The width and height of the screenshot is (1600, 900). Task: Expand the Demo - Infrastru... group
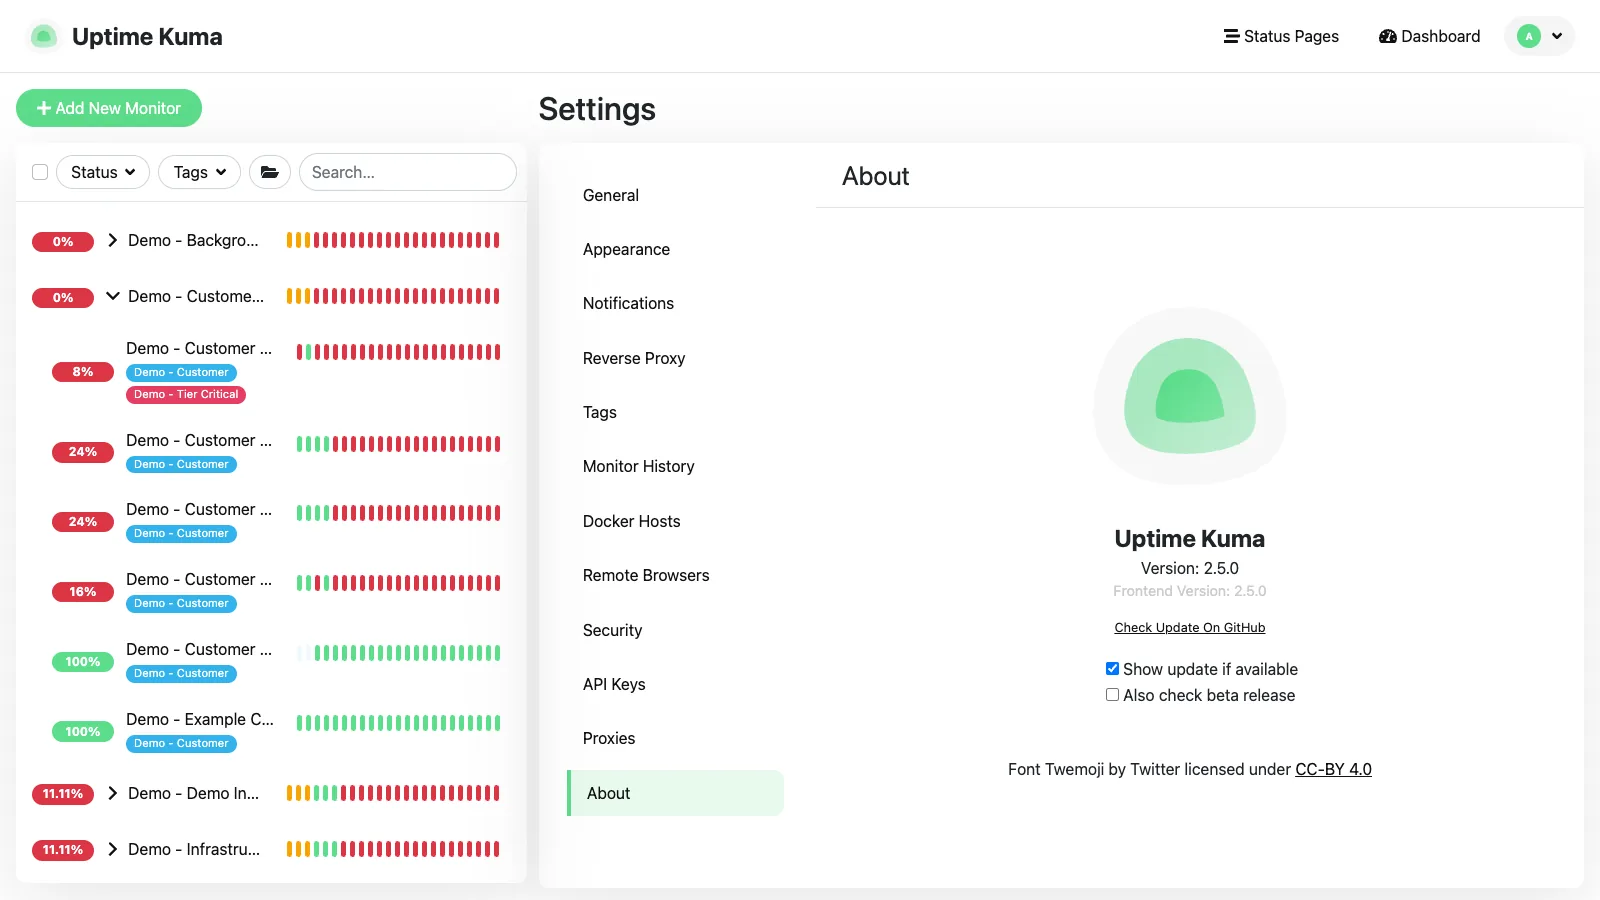coord(113,849)
